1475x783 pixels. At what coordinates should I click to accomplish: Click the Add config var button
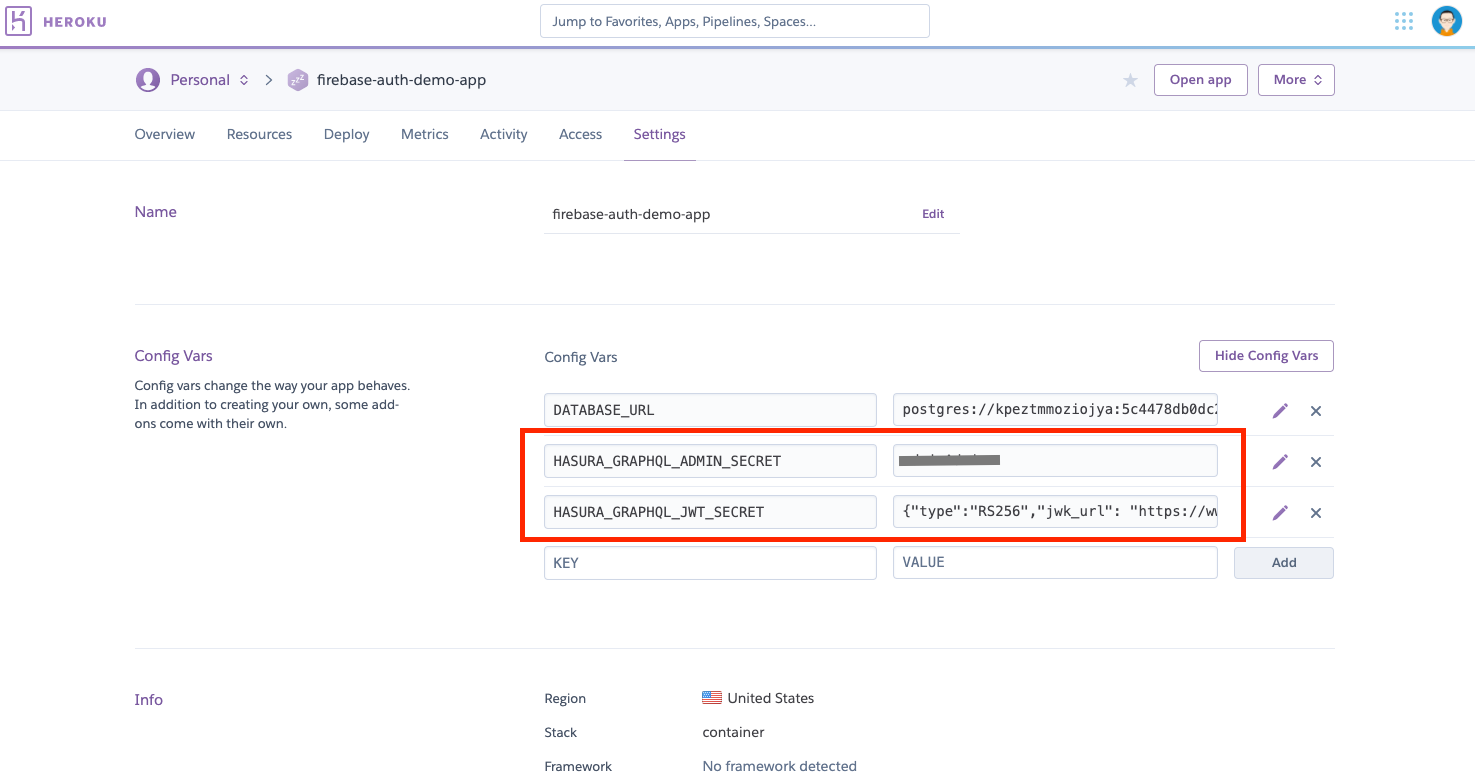tap(1283, 563)
